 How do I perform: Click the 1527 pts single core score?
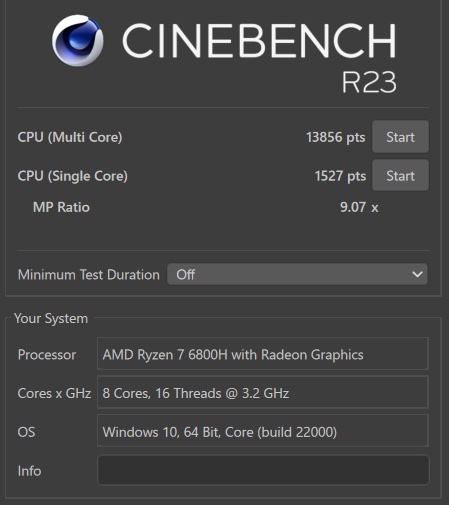tap(340, 176)
